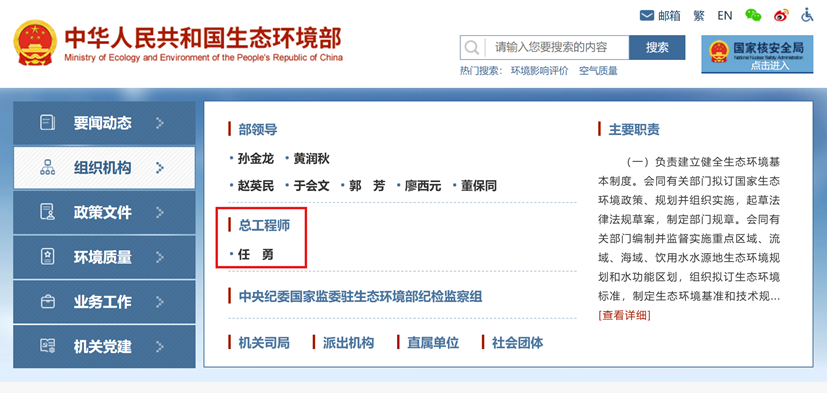The image size is (827, 393).
Task: Focus the search input field
Action: 556,47
